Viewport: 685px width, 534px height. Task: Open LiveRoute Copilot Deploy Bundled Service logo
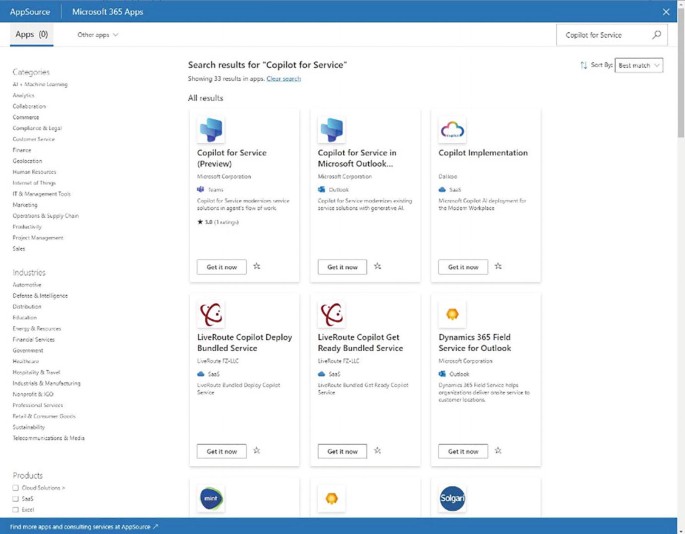(211, 314)
